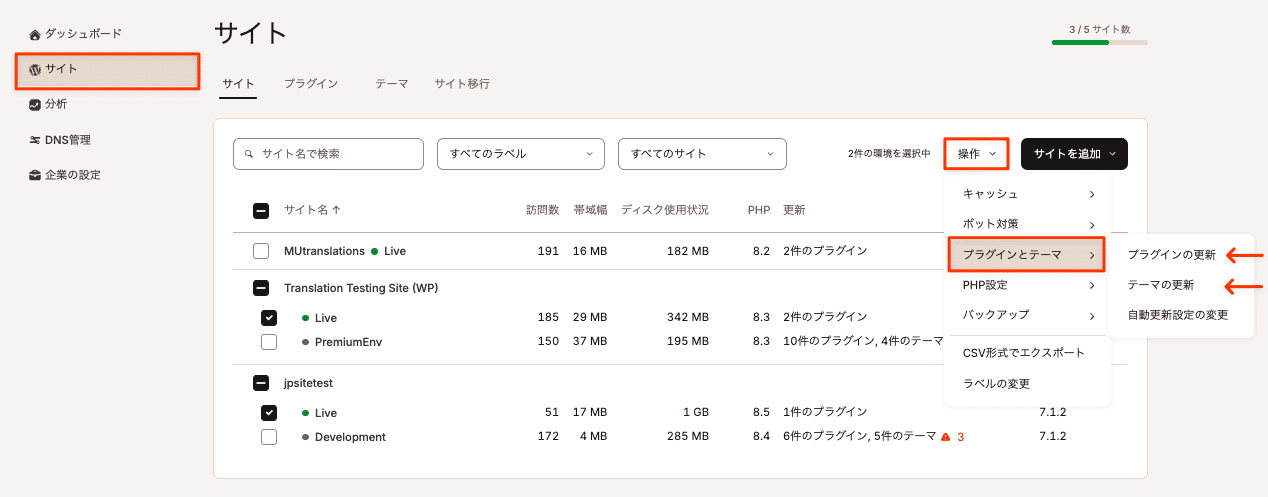Click the 1 GB disk usage value

click(694, 412)
